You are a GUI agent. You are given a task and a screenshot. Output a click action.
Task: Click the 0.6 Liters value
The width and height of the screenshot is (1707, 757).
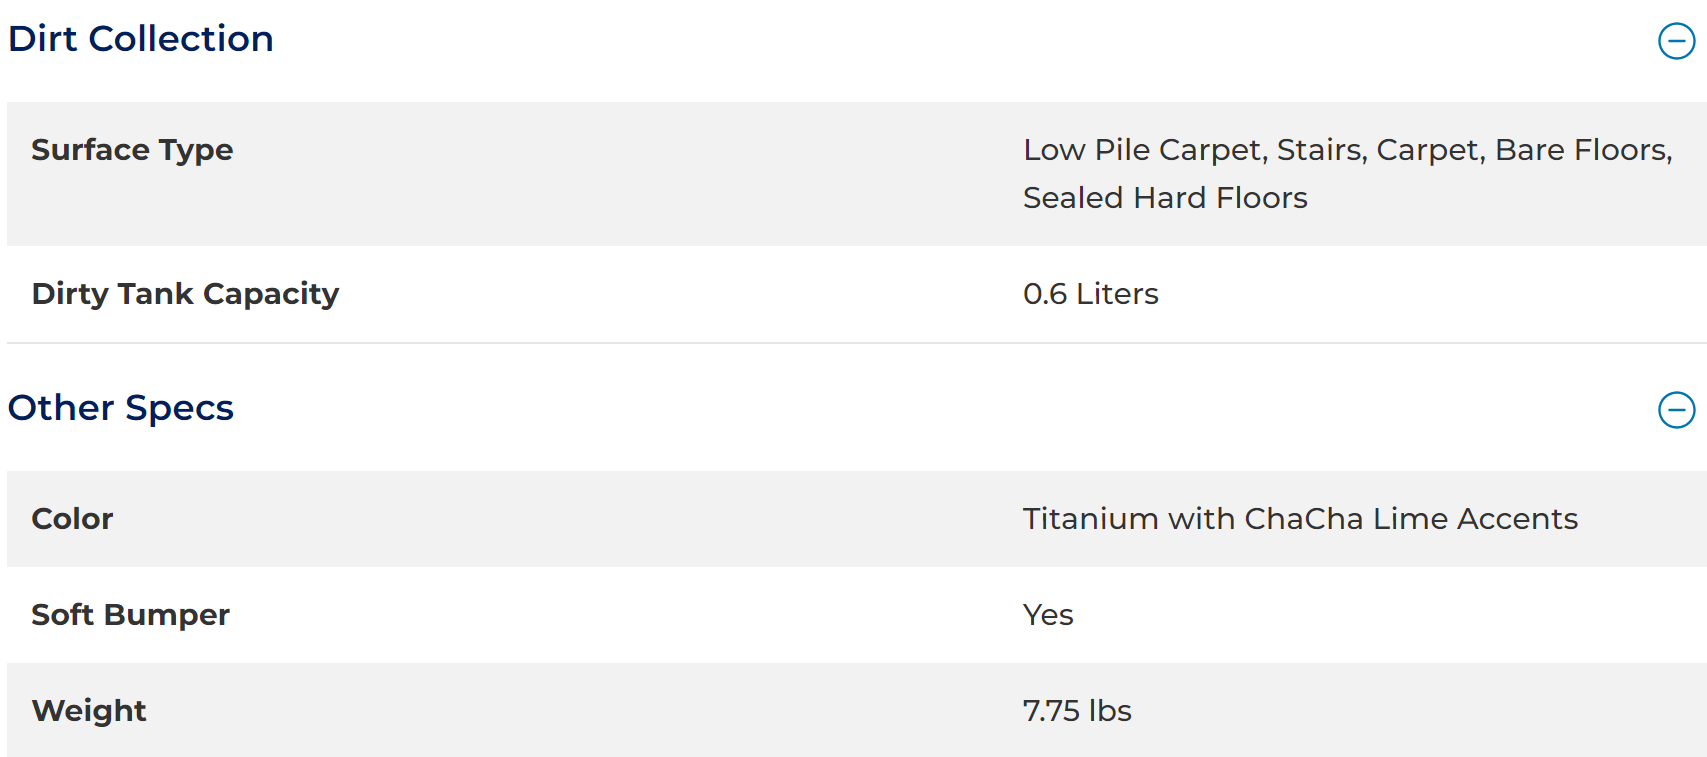1090,294
